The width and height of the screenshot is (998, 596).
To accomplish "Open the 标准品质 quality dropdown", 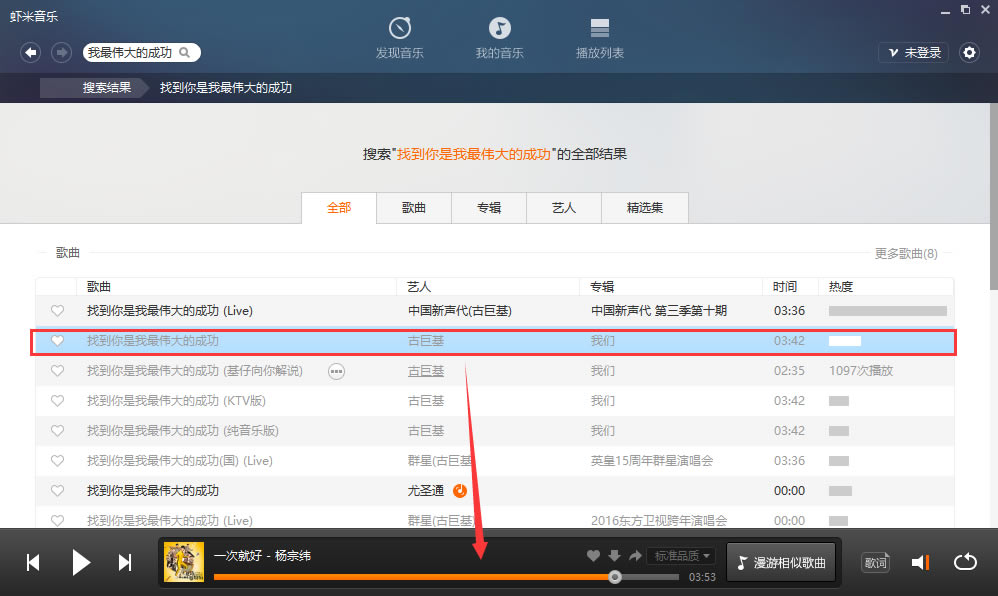I will [681, 556].
